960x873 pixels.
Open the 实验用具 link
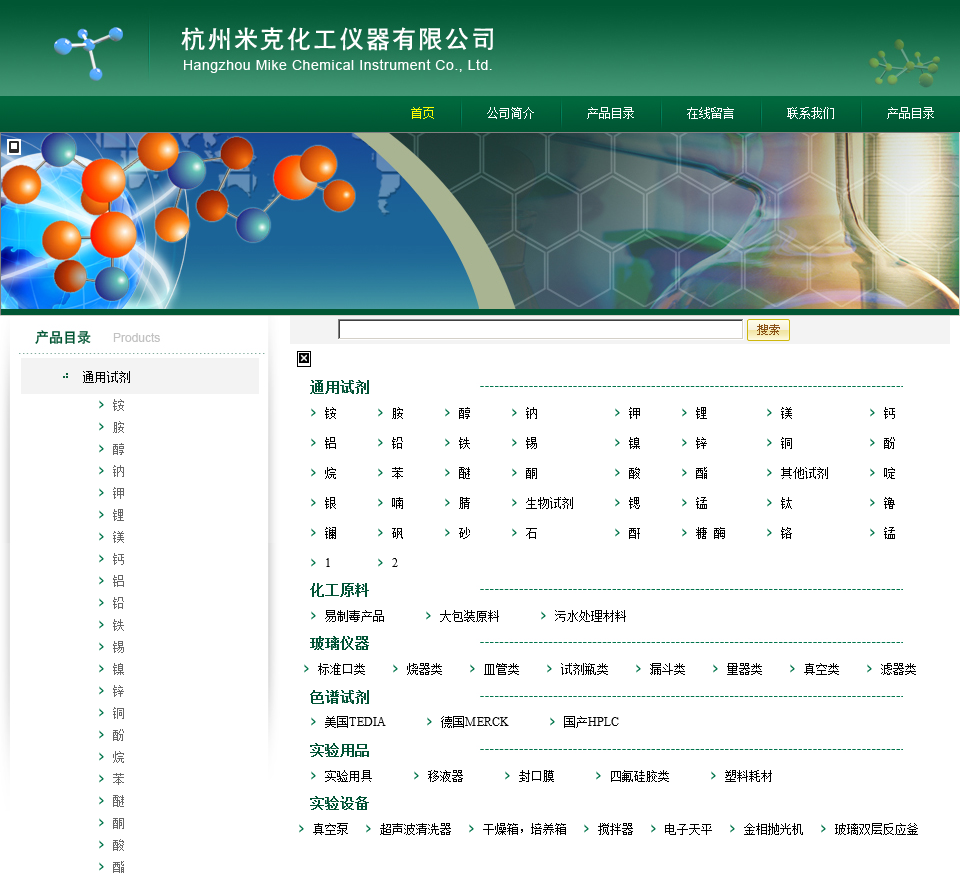pos(348,776)
